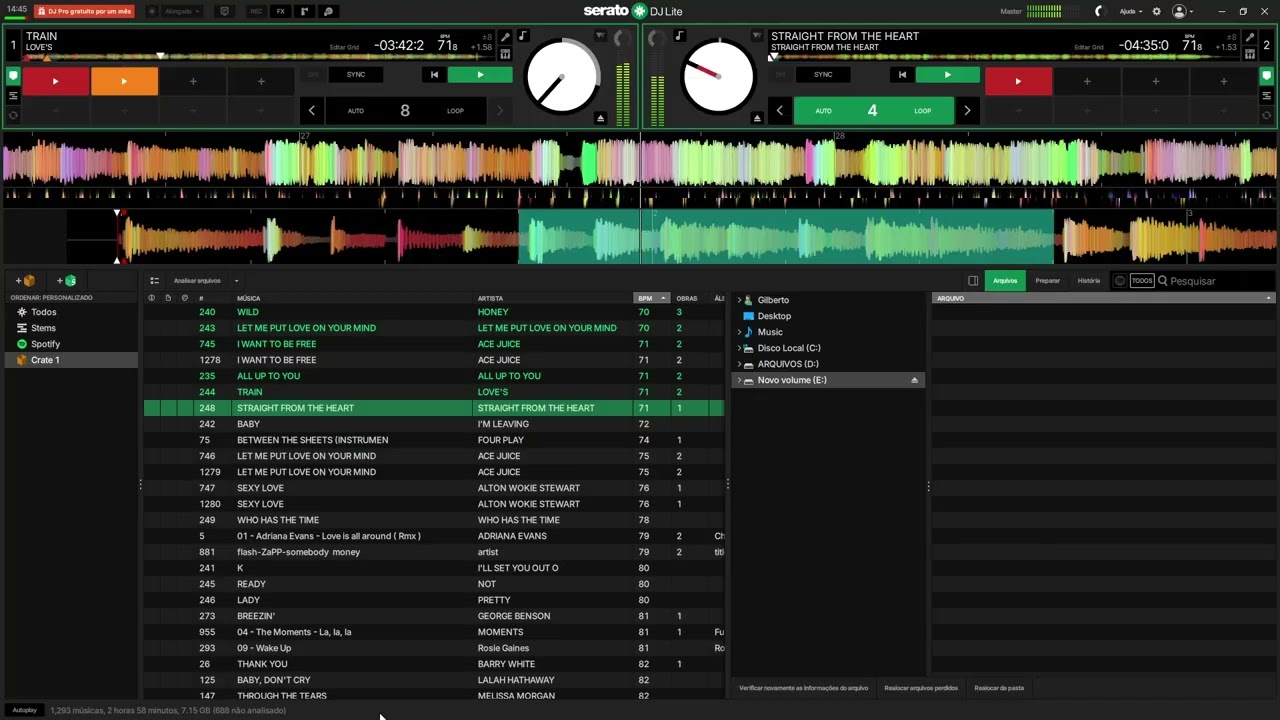Image resolution: width=1280 pixels, height=720 pixels.
Task: Expand the Music folder
Action: 739,332
